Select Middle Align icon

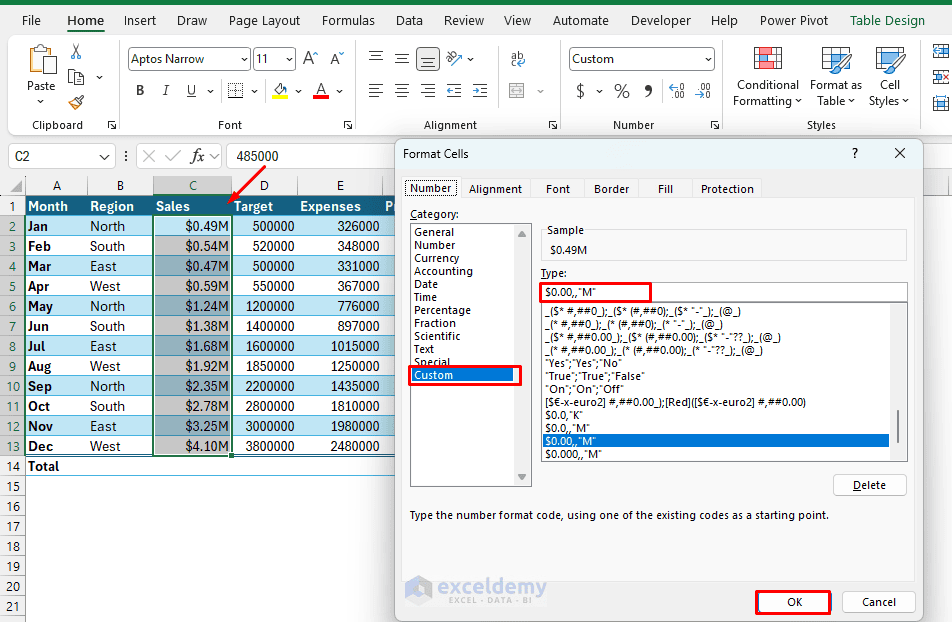[402, 58]
